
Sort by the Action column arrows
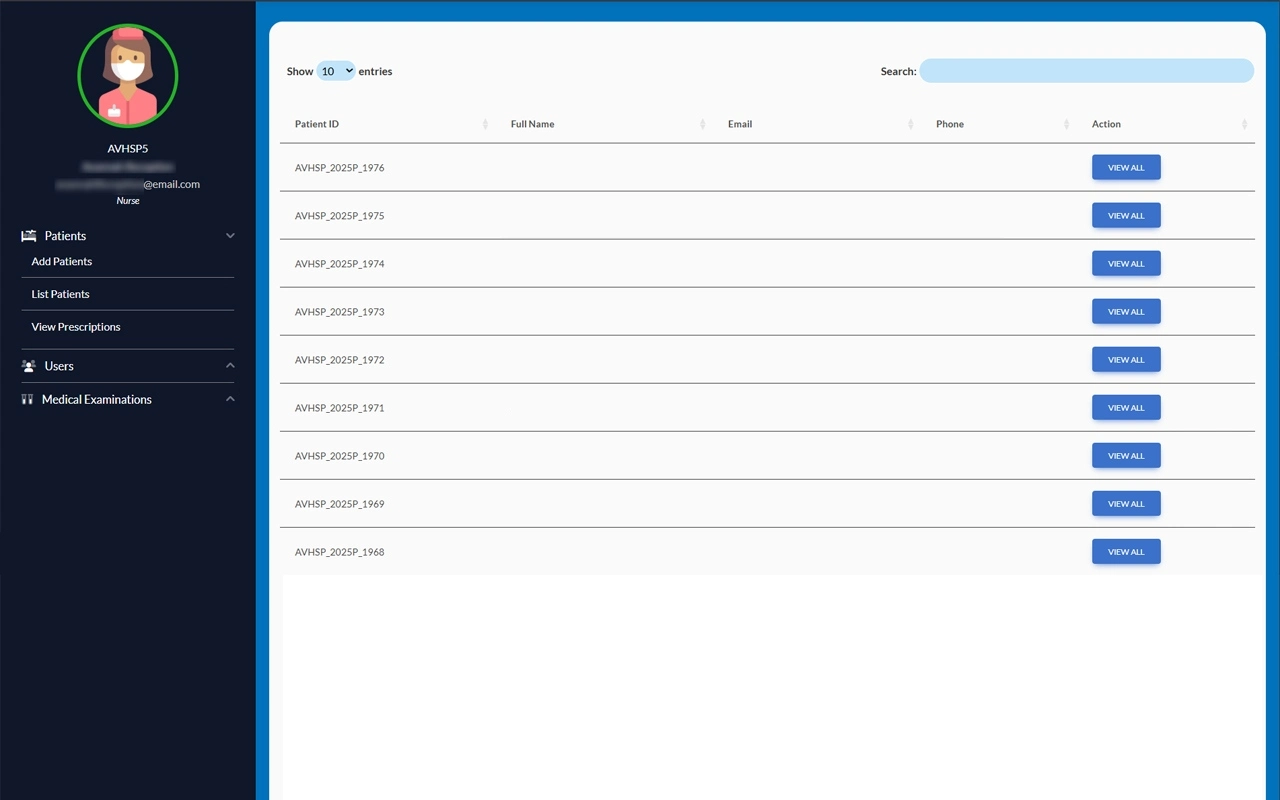point(1244,124)
